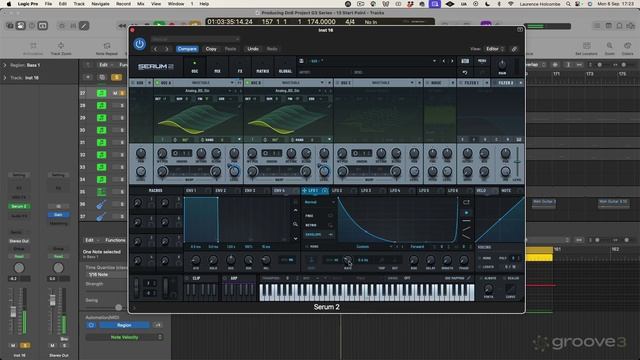Expand the Region: Bass 1 inspector

coord(5,65)
